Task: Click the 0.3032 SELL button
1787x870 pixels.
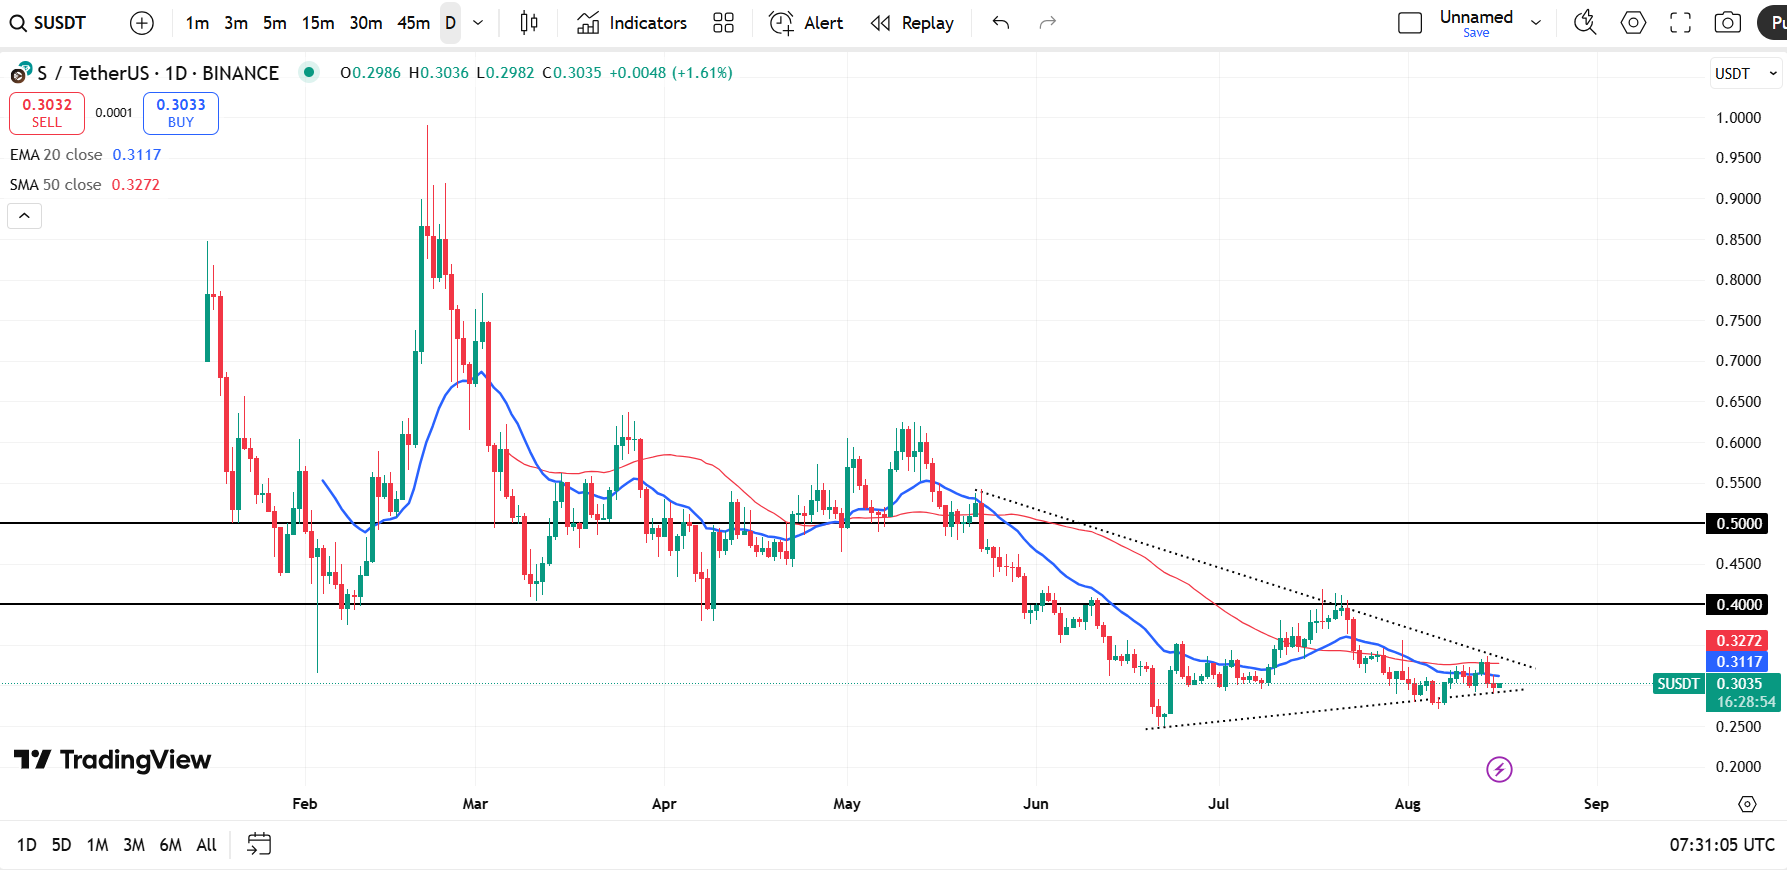Action: tap(47, 113)
